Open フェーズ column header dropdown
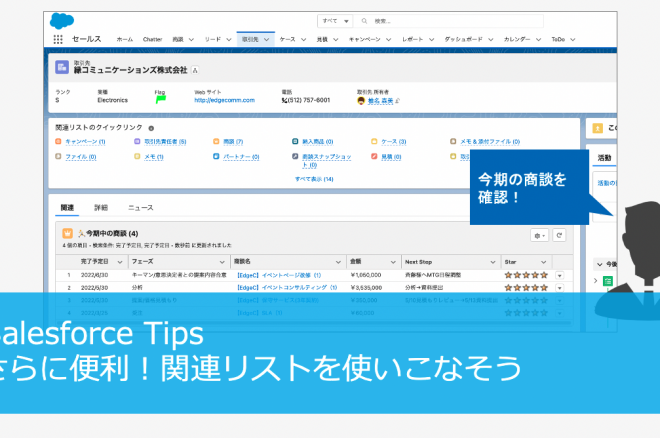Screen dimensions: 660x438 222,262
